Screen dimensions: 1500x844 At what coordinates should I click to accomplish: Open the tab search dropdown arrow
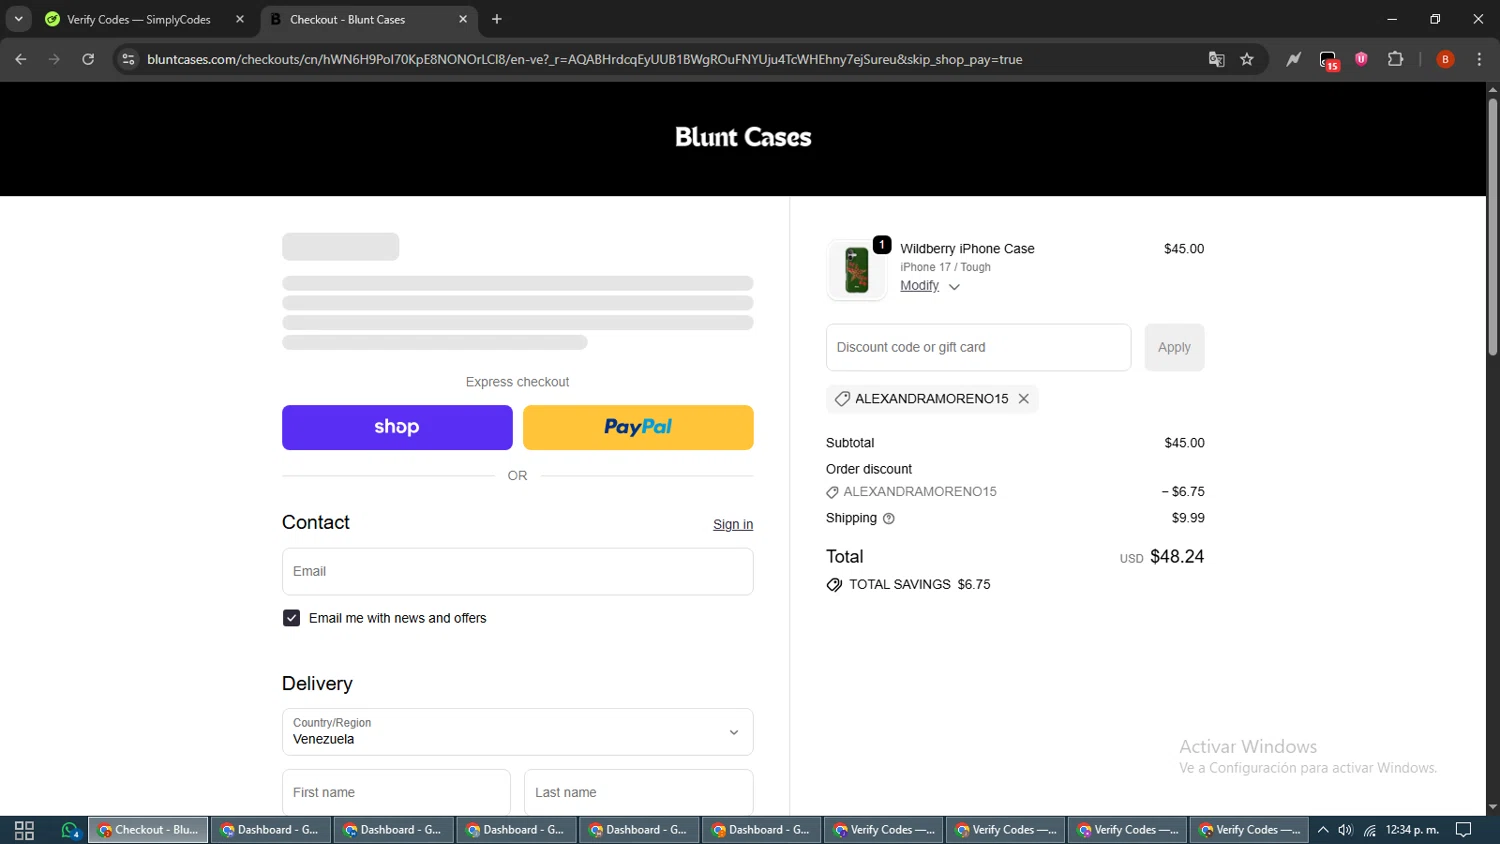click(18, 19)
